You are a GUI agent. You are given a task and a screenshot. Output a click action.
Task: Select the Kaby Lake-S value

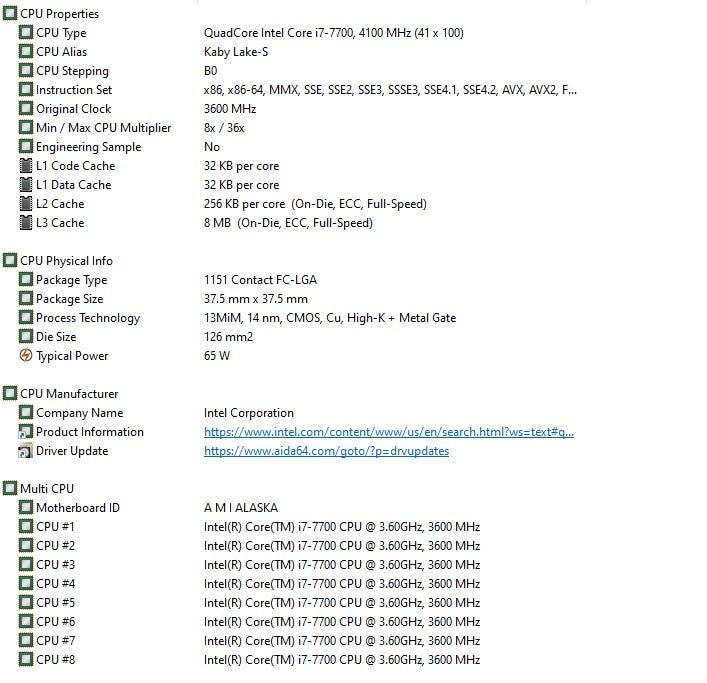click(x=236, y=51)
